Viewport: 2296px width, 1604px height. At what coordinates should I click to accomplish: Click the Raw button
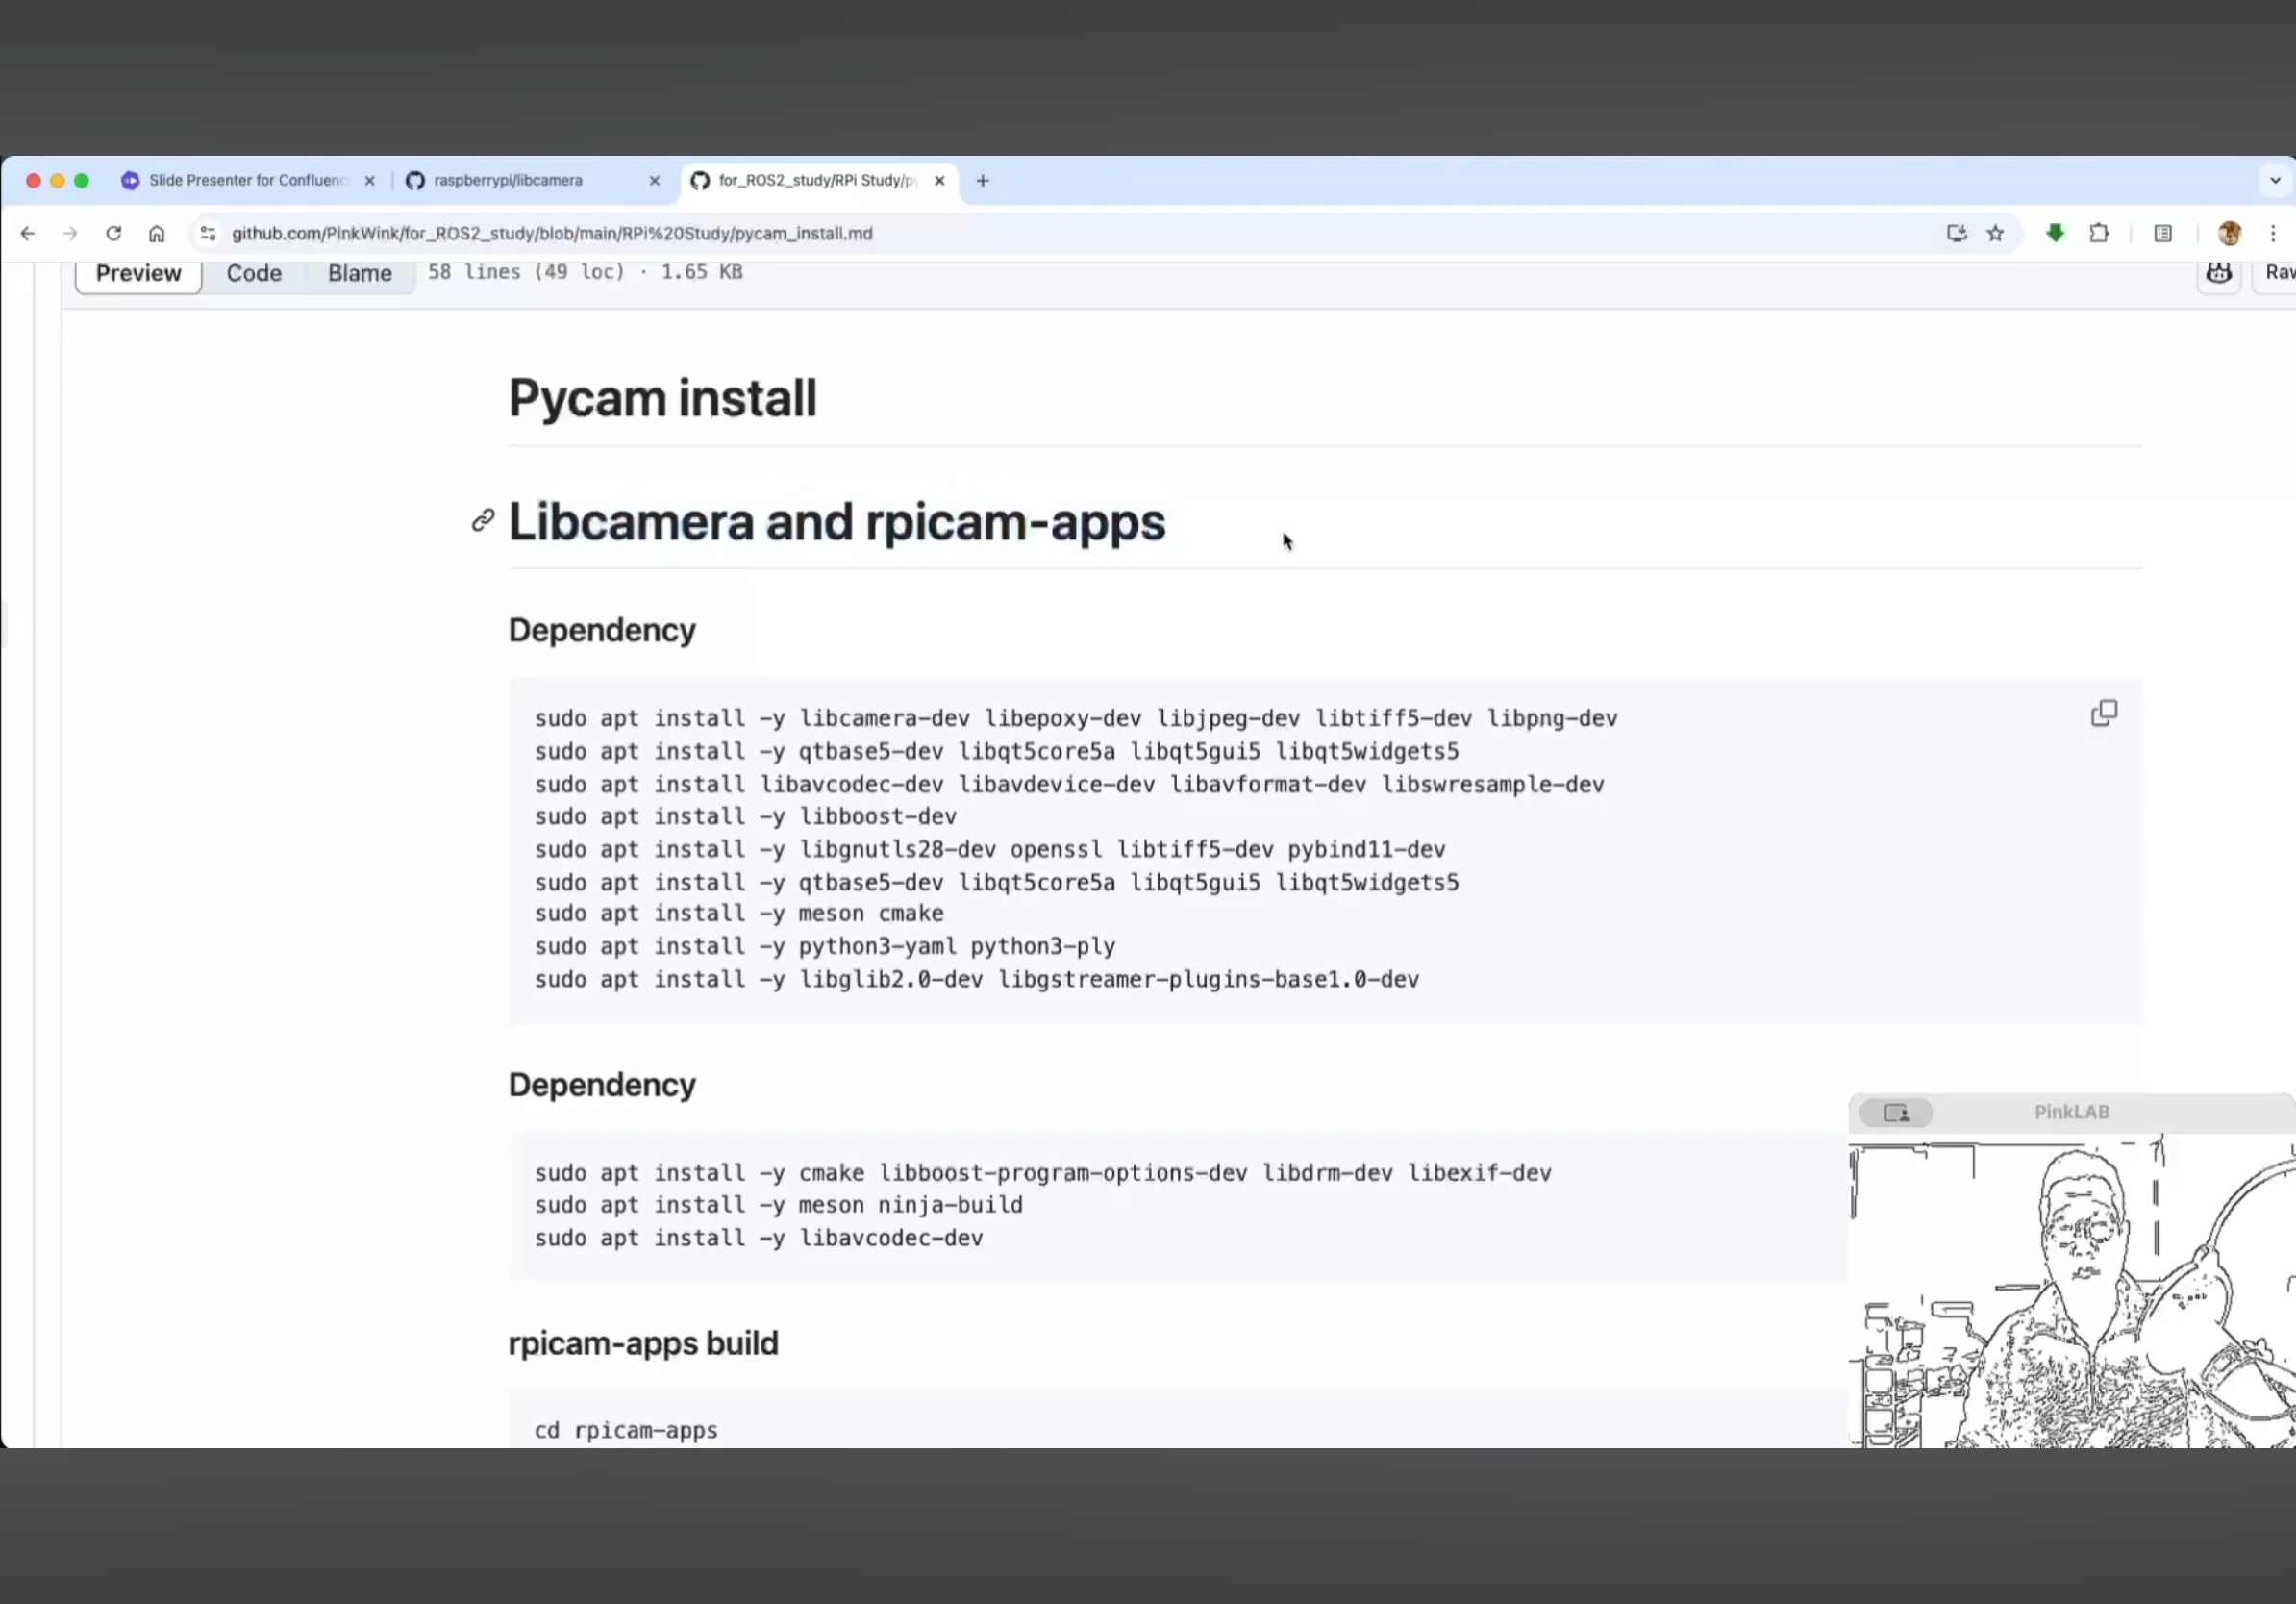2278,273
